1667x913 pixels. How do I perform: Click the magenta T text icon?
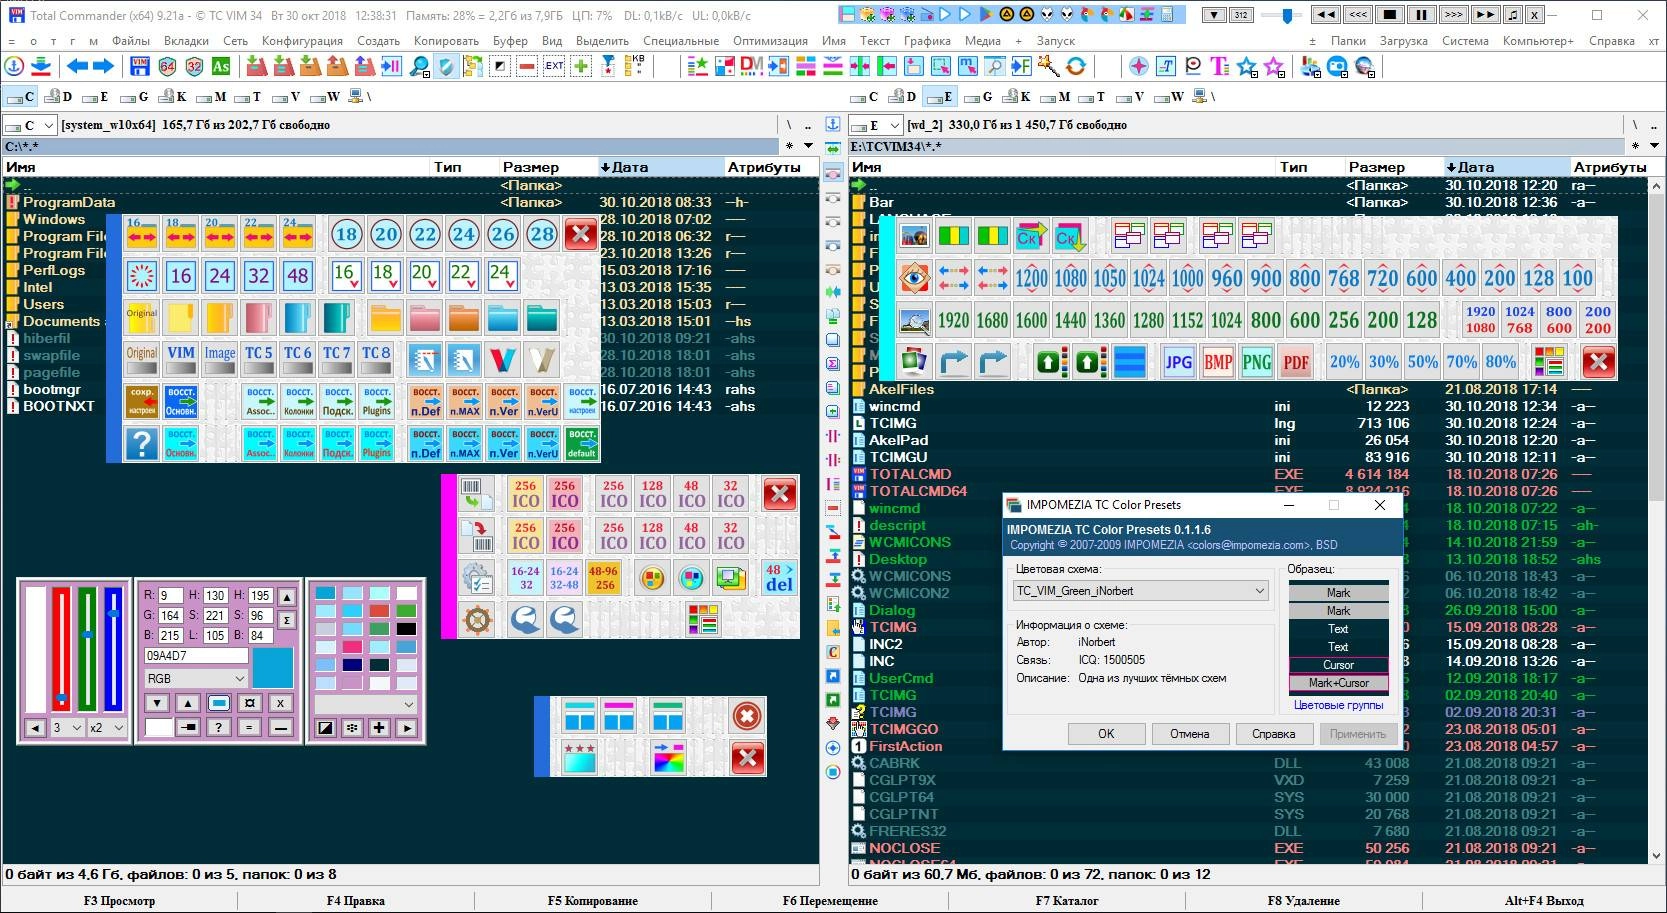(1219, 67)
